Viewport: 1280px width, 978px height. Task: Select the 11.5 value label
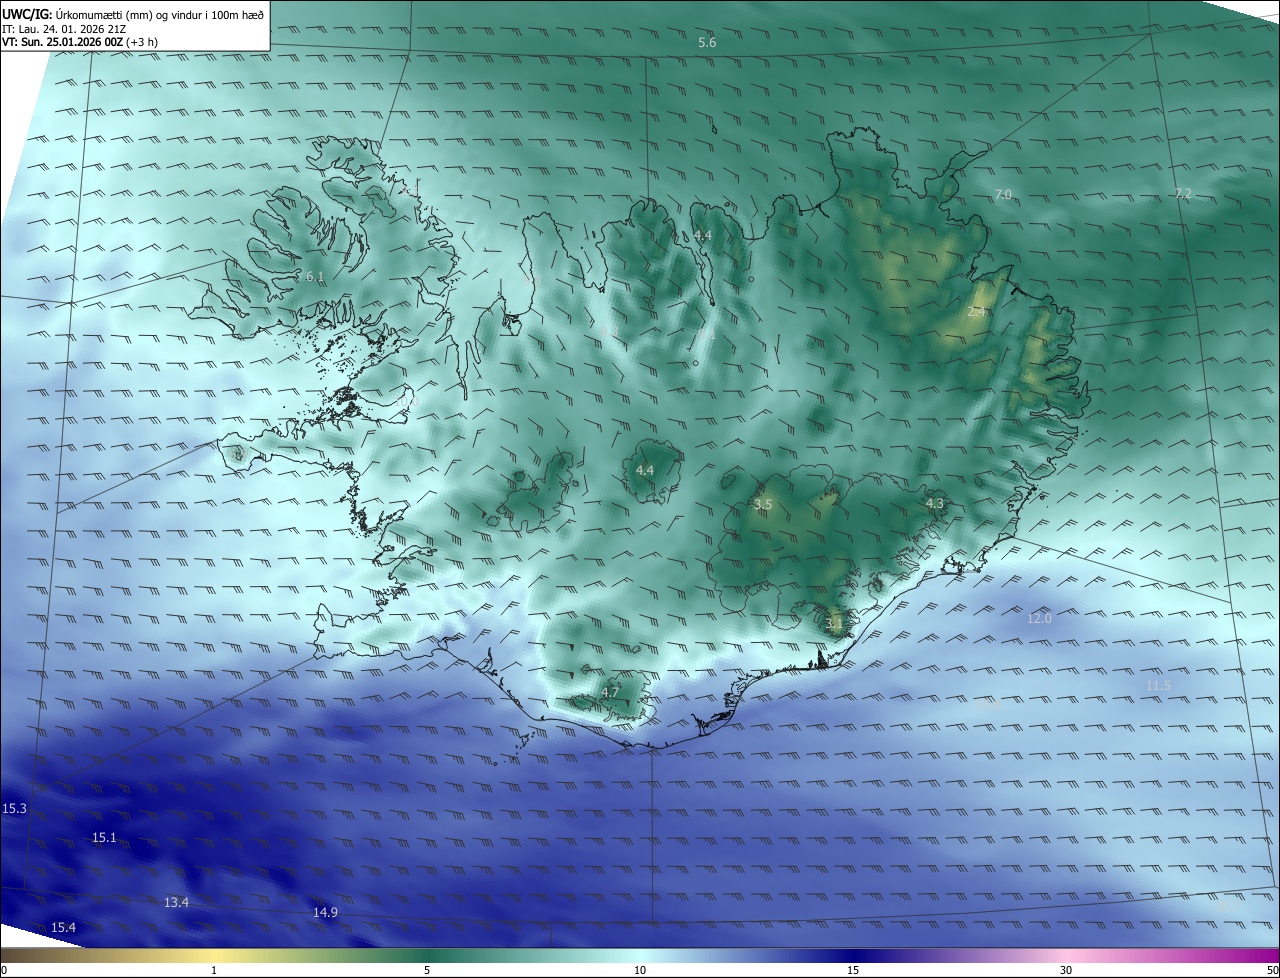pos(1158,685)
